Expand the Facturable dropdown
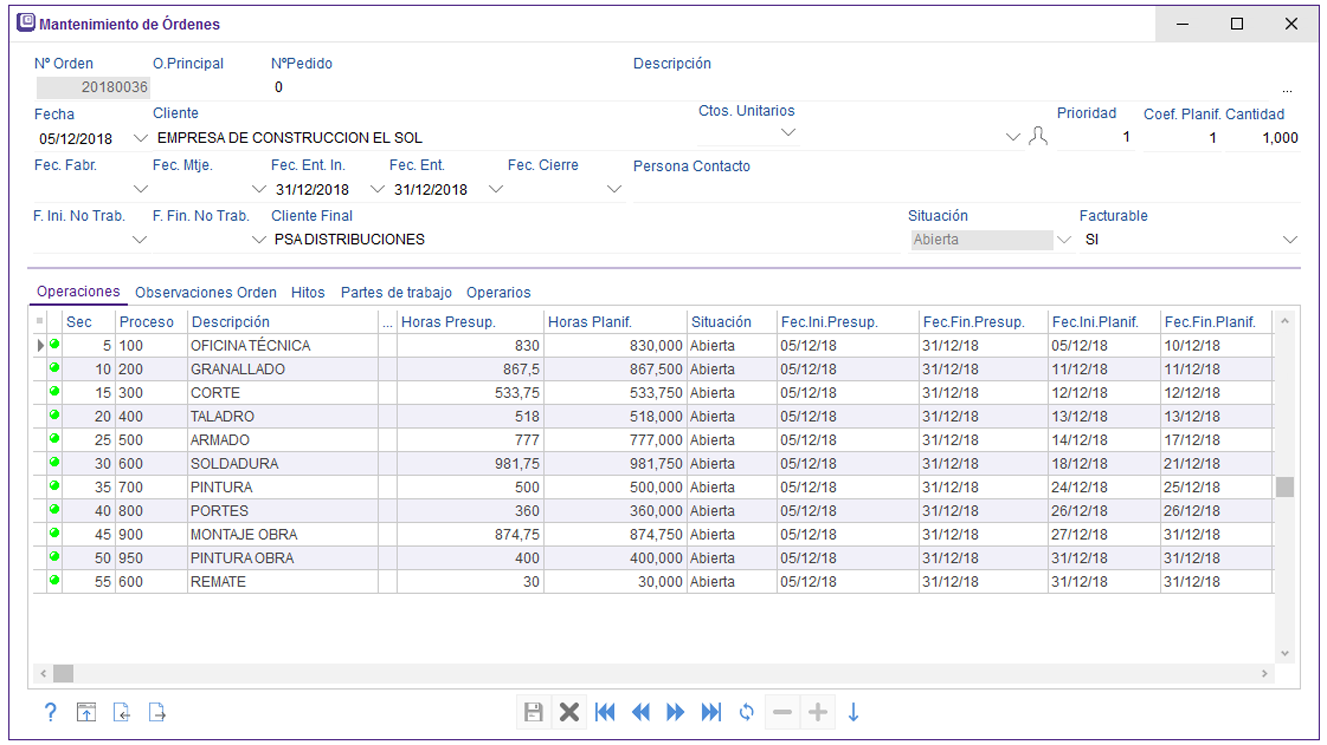1327x745 pixels. click(1289, 240)
